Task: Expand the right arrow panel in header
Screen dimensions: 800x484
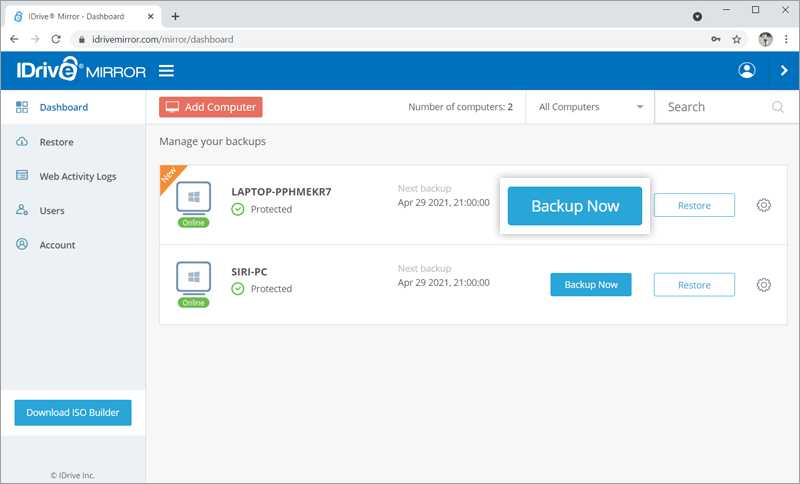Action: (x=784, y=70)
